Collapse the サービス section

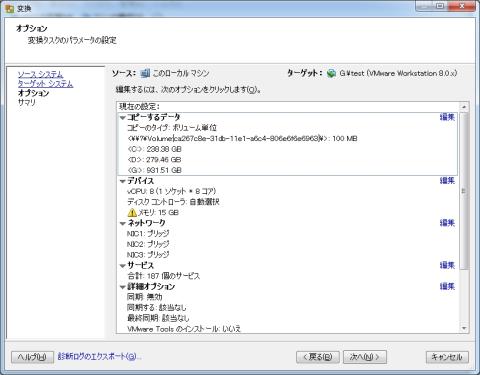point(123,266)
